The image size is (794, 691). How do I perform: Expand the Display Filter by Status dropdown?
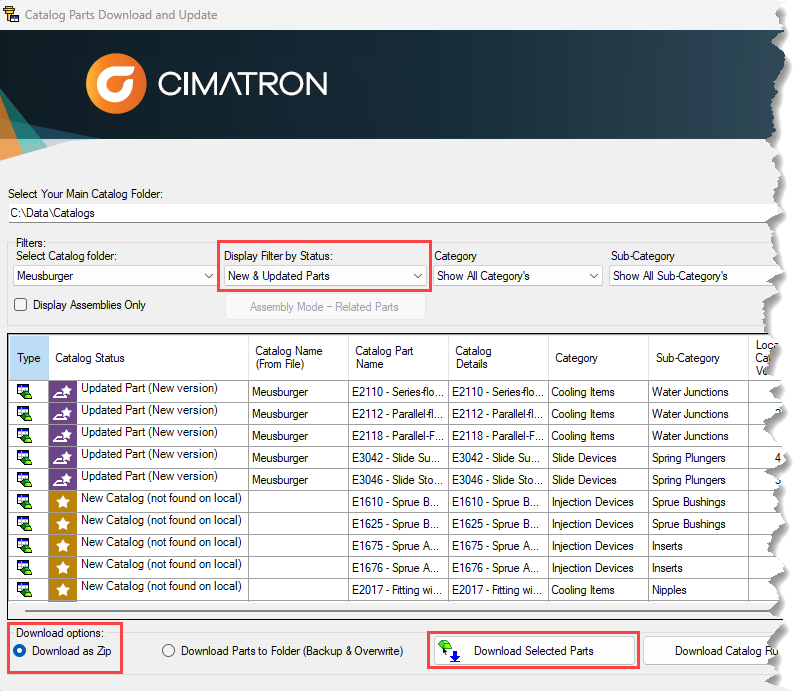[324, 276]
